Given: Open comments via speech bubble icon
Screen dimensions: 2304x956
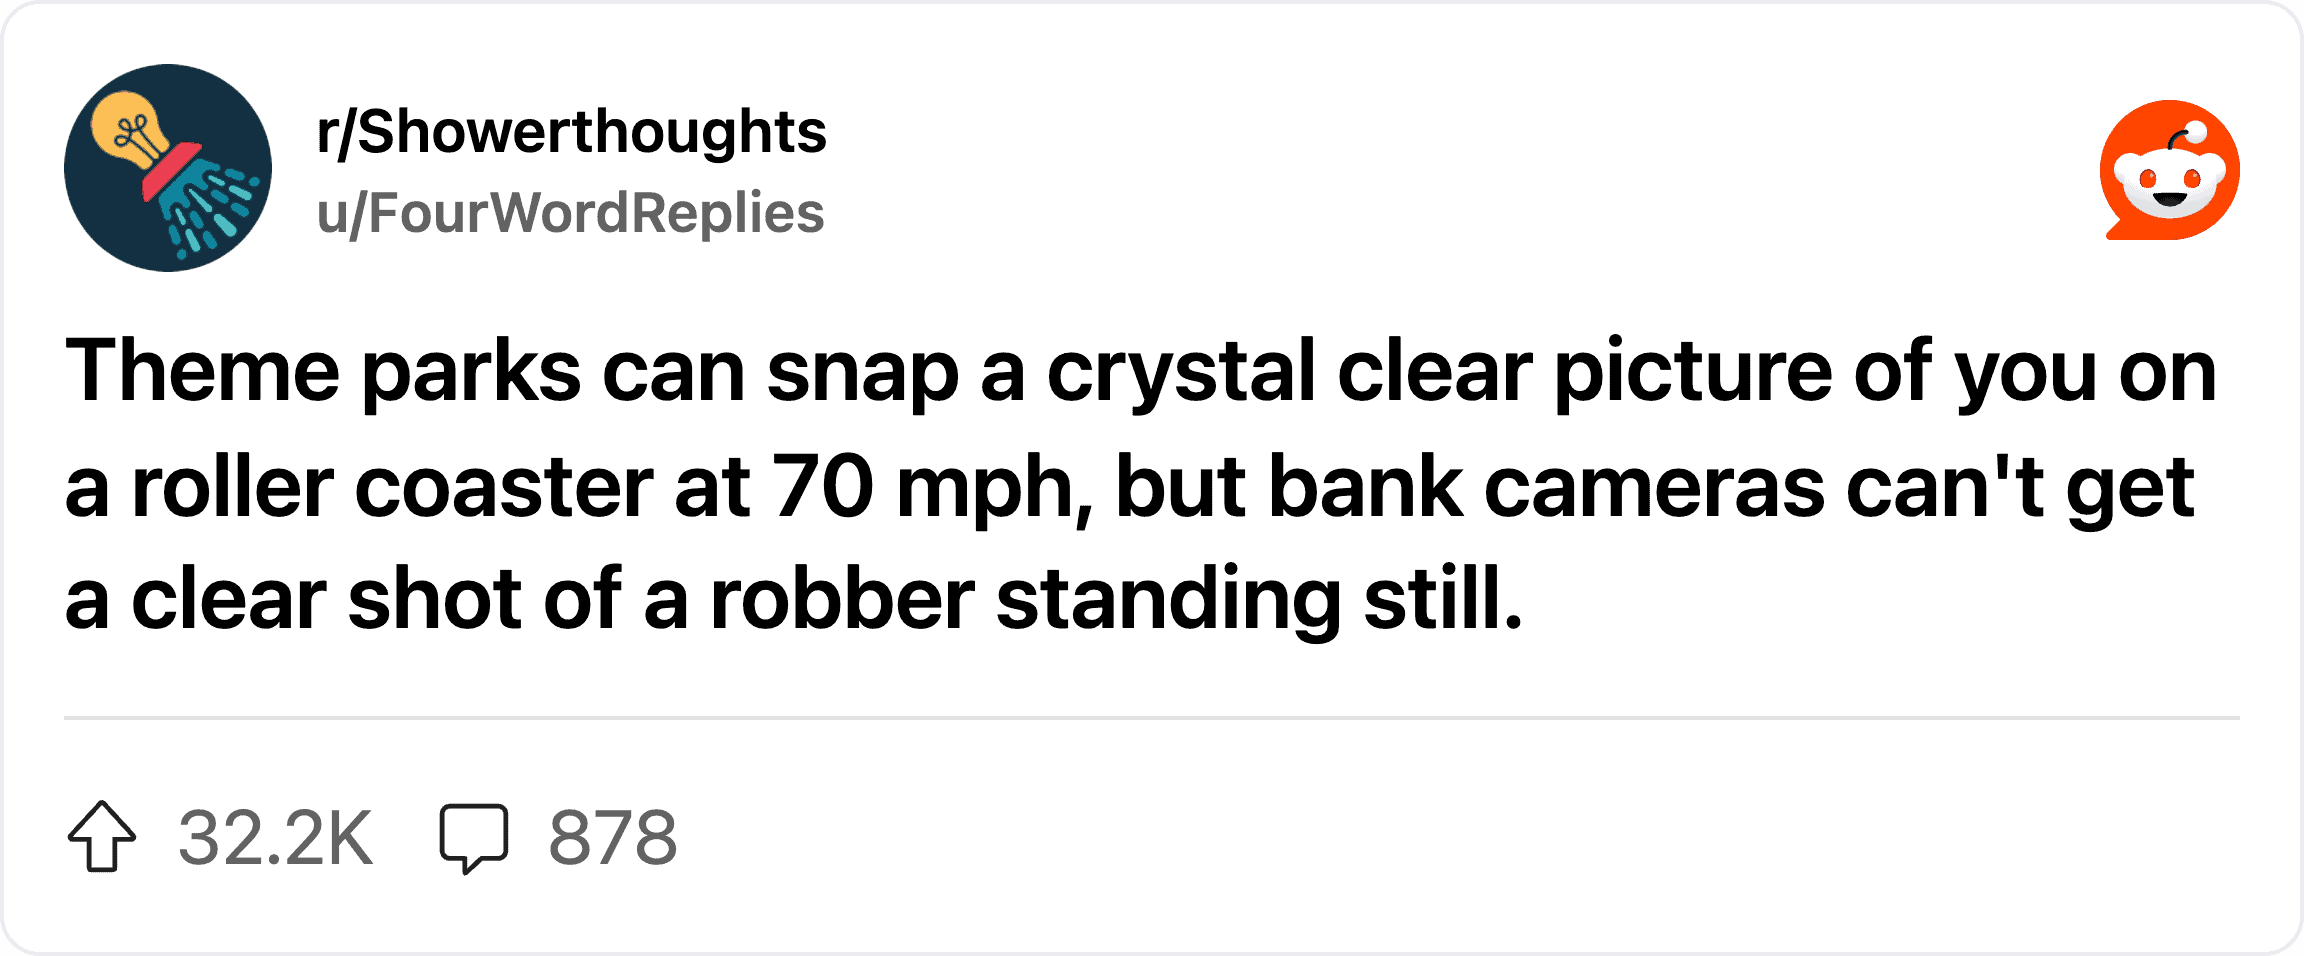Looking at the screenshot, I should [x=474, y=838].
